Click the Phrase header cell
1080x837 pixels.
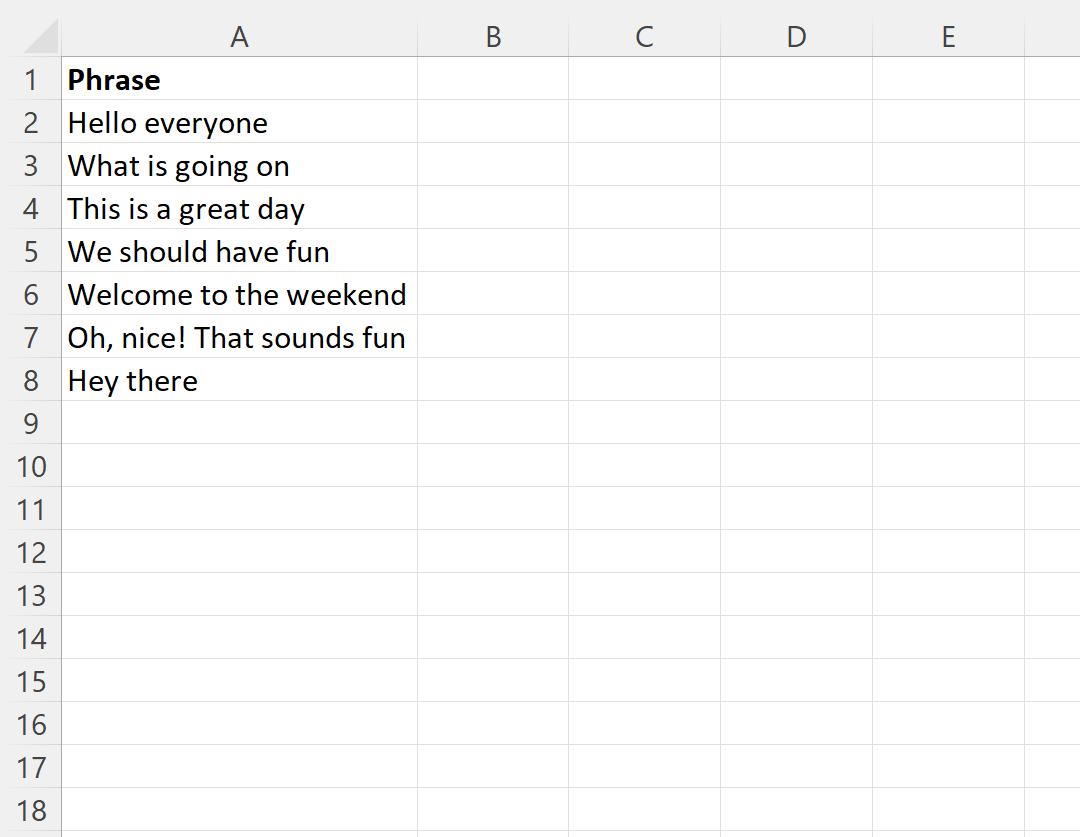point(239,79)
